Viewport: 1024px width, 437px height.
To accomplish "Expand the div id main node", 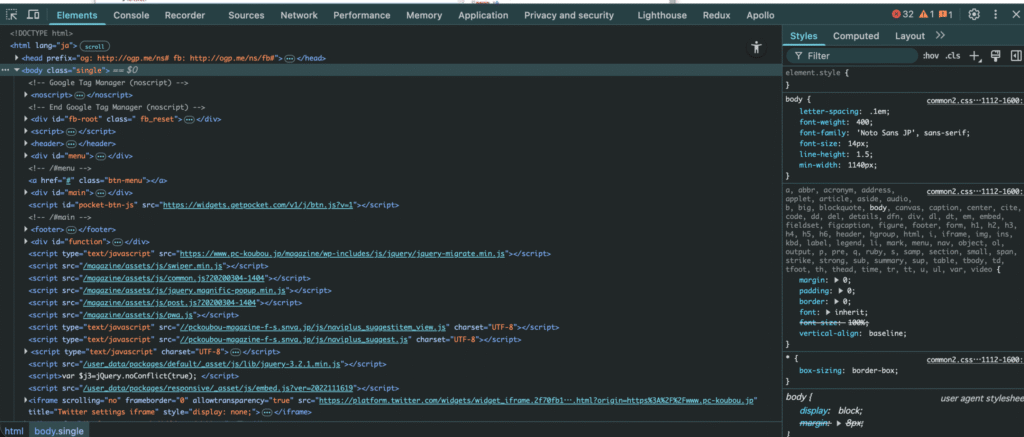I will click(26, 193).
